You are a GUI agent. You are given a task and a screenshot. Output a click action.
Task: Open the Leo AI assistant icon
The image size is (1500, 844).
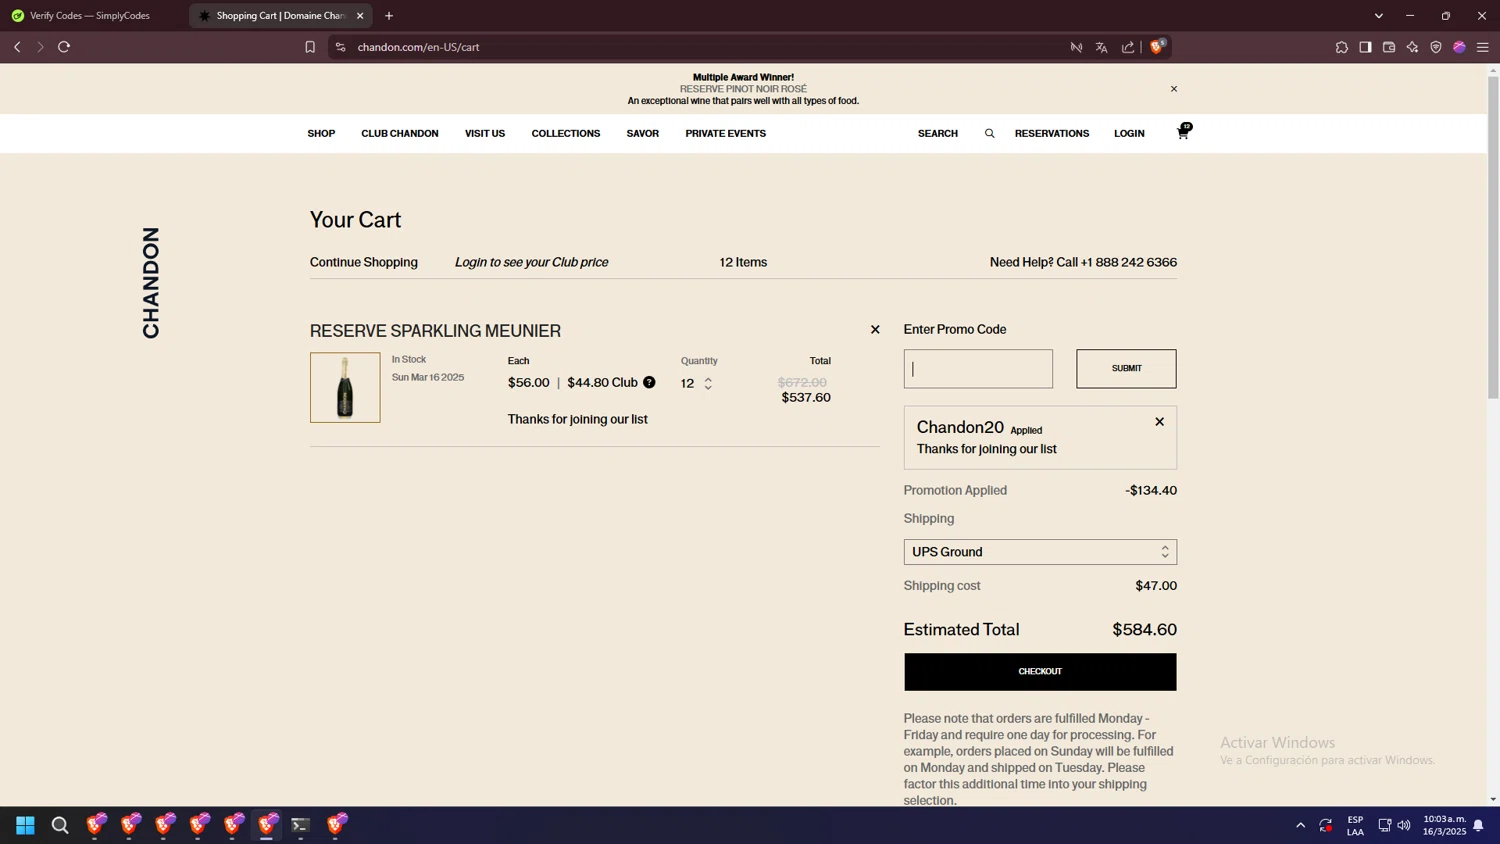tap(1412, 47)
